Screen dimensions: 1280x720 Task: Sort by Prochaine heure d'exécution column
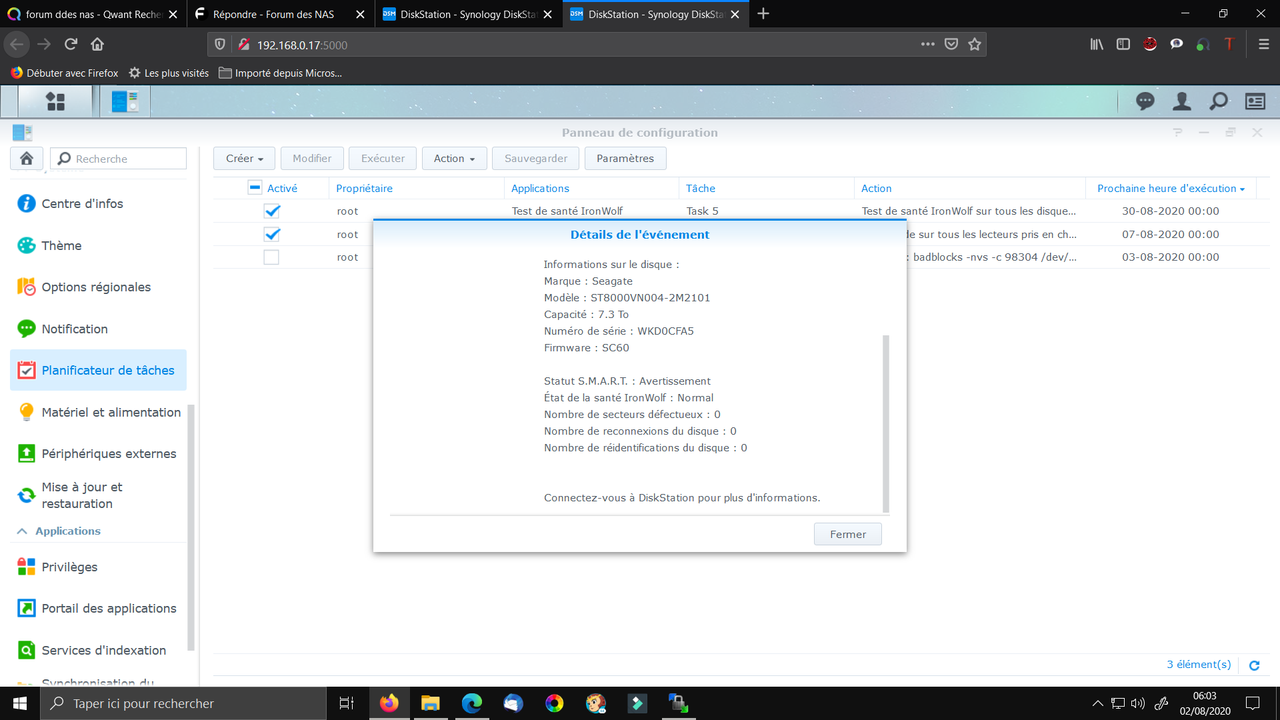coord(1171,188)
